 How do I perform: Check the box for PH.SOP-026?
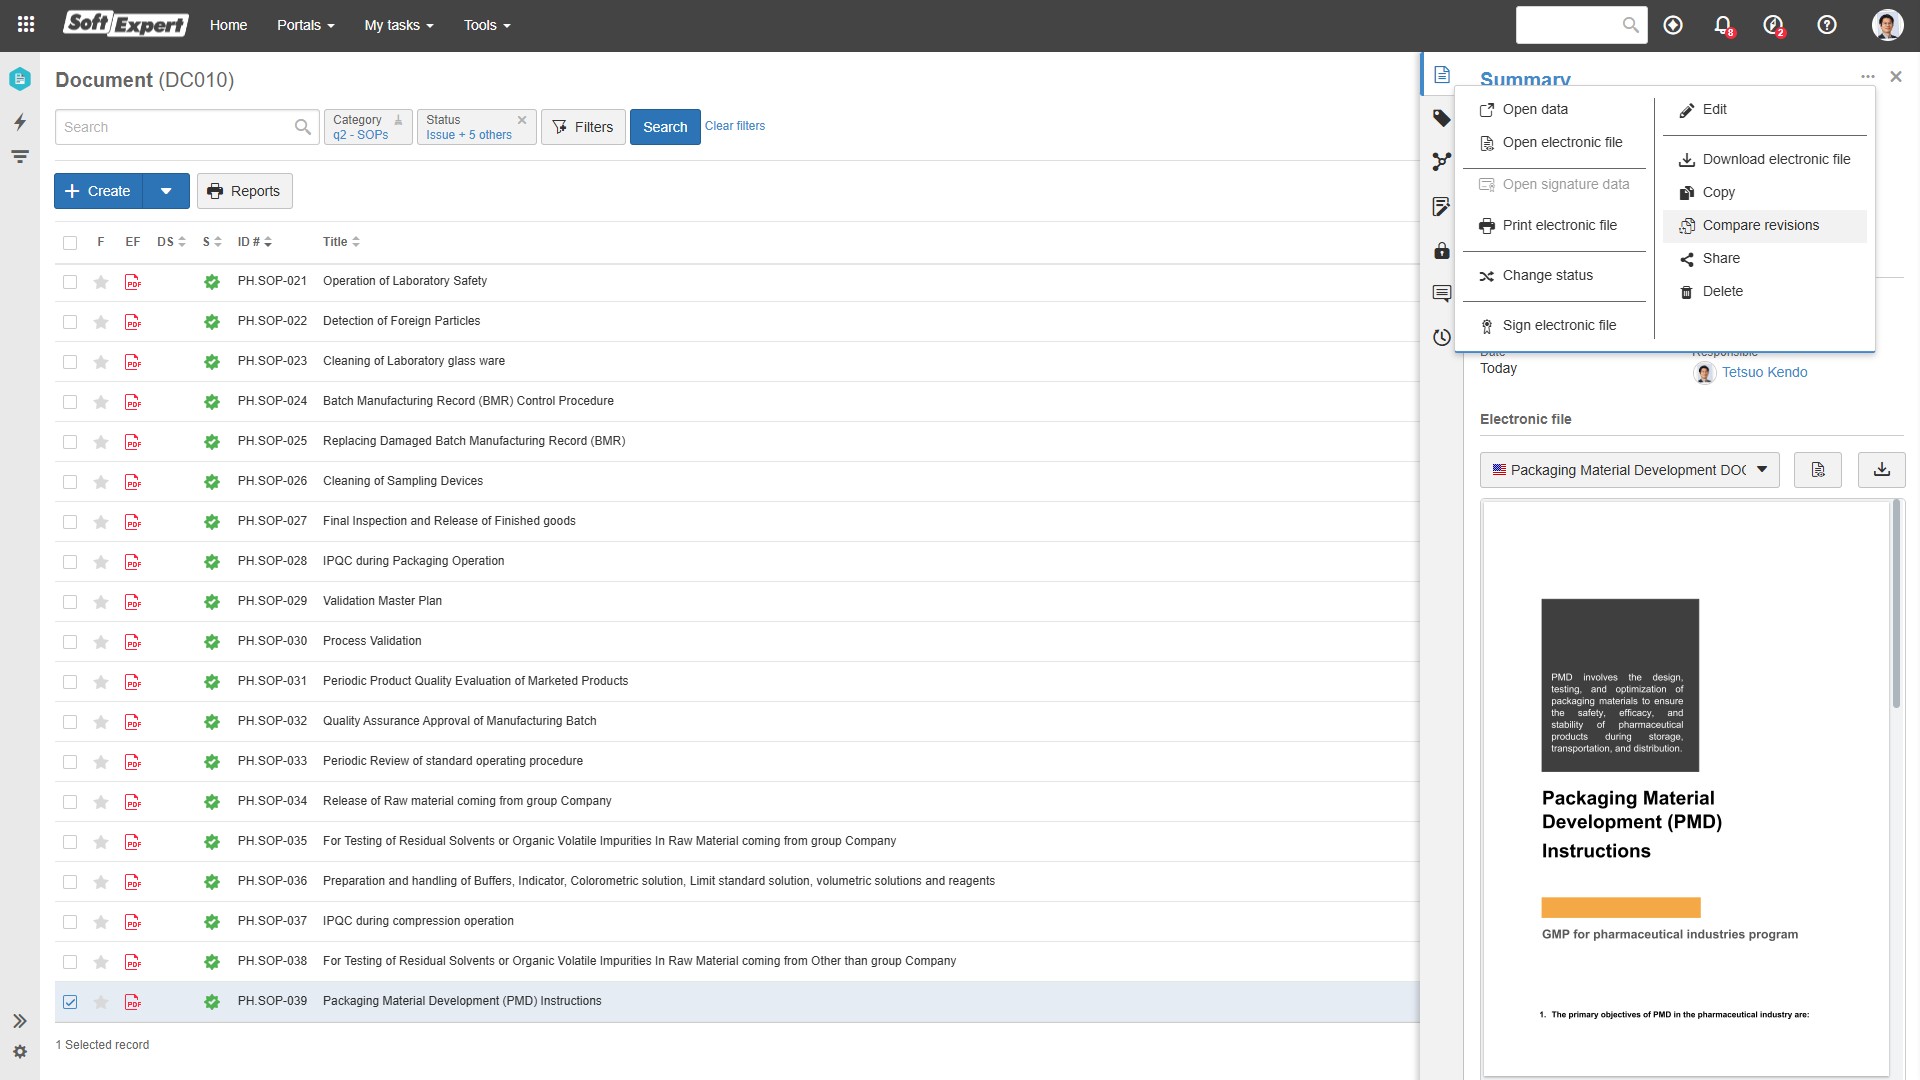click(x=70, y=482)
